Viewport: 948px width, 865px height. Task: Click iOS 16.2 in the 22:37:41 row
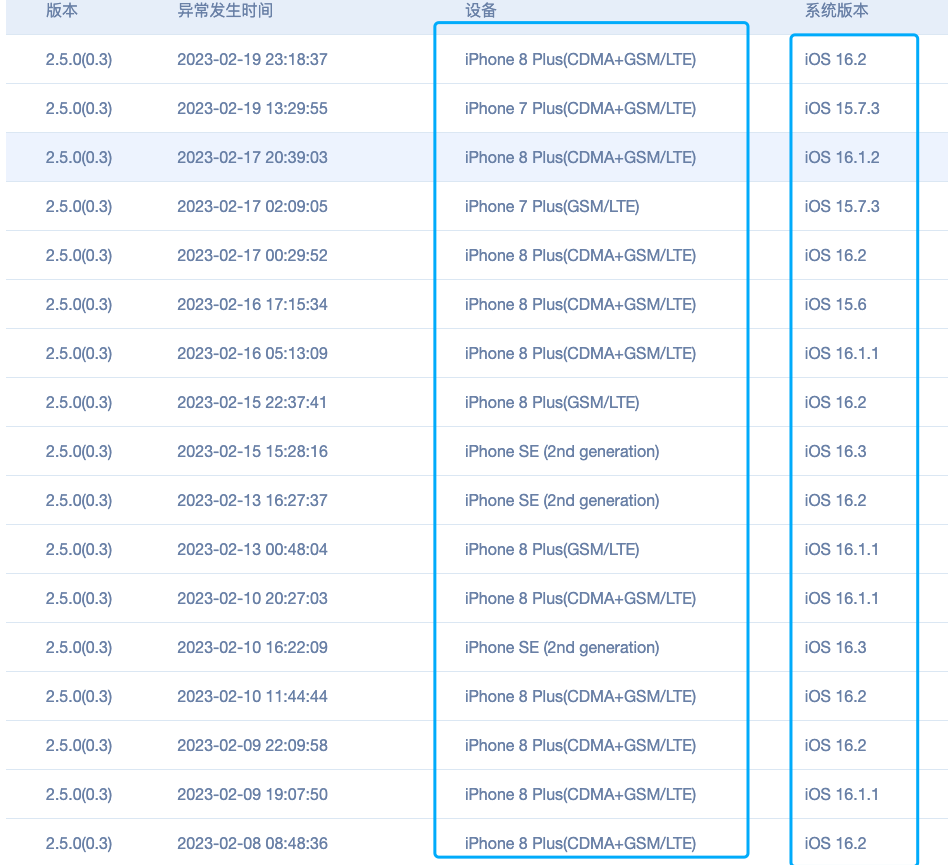coord(835,402)
